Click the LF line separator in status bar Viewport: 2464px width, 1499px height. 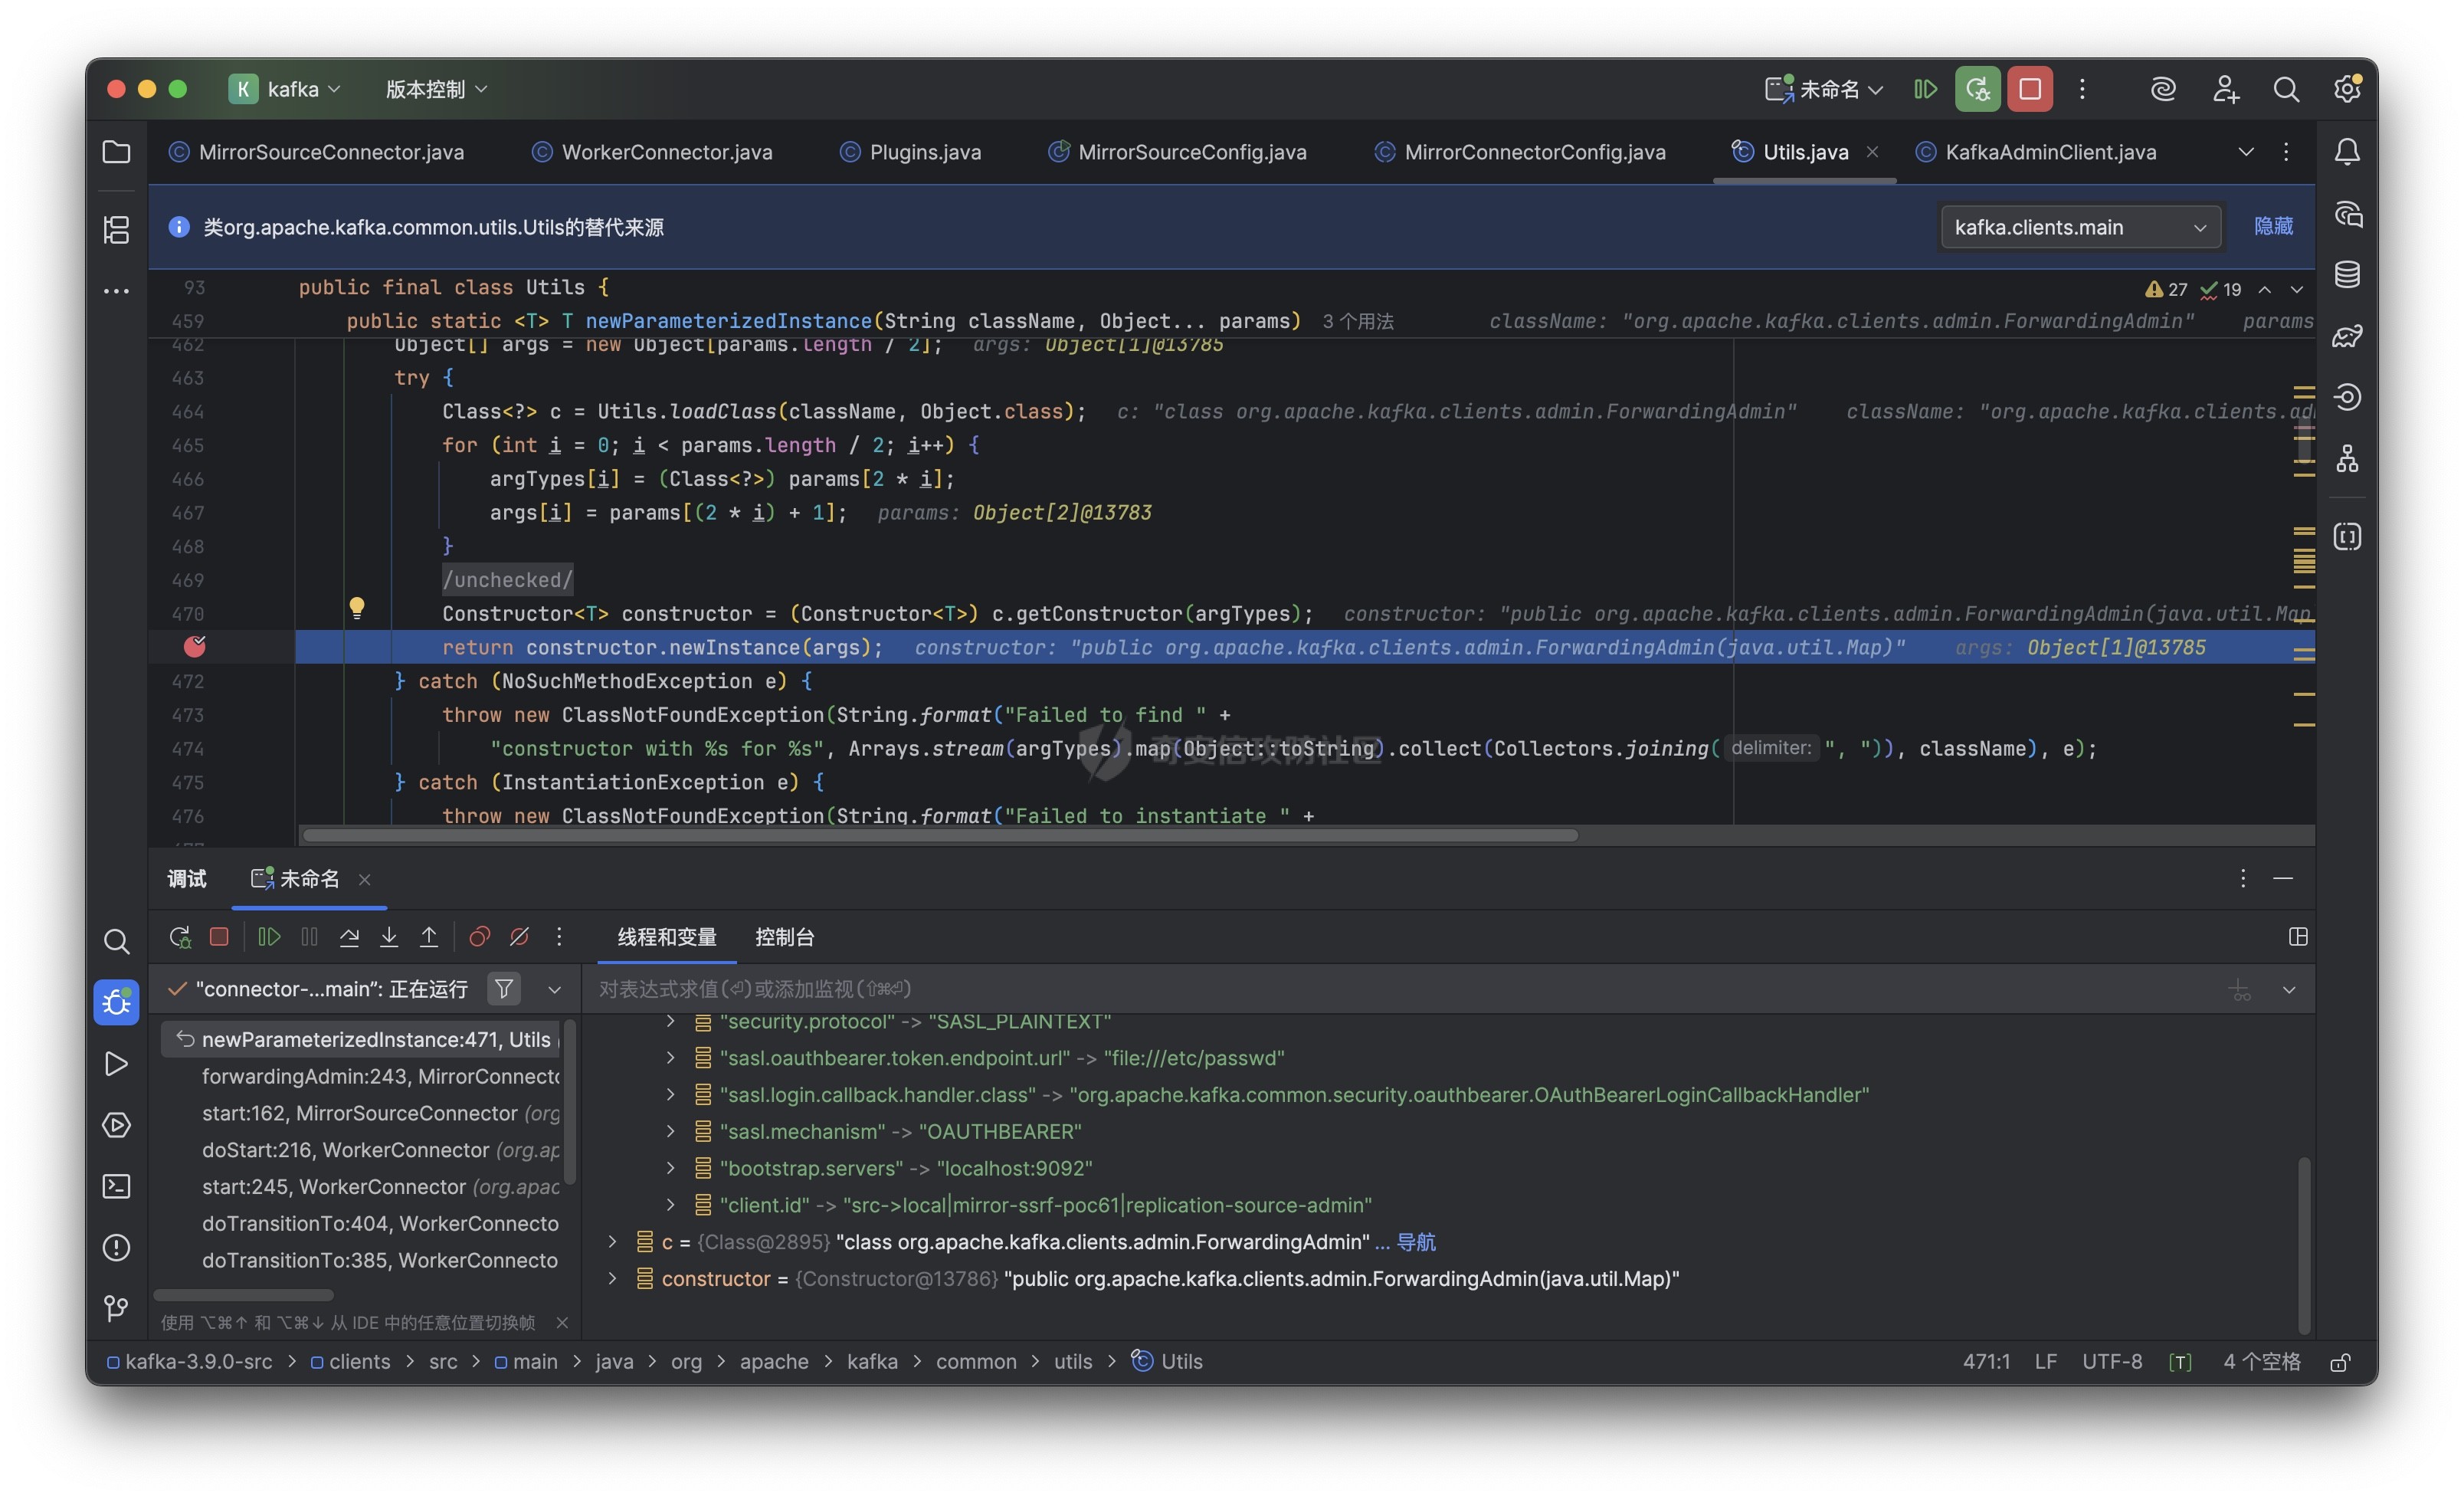tap(2045, 1362)
